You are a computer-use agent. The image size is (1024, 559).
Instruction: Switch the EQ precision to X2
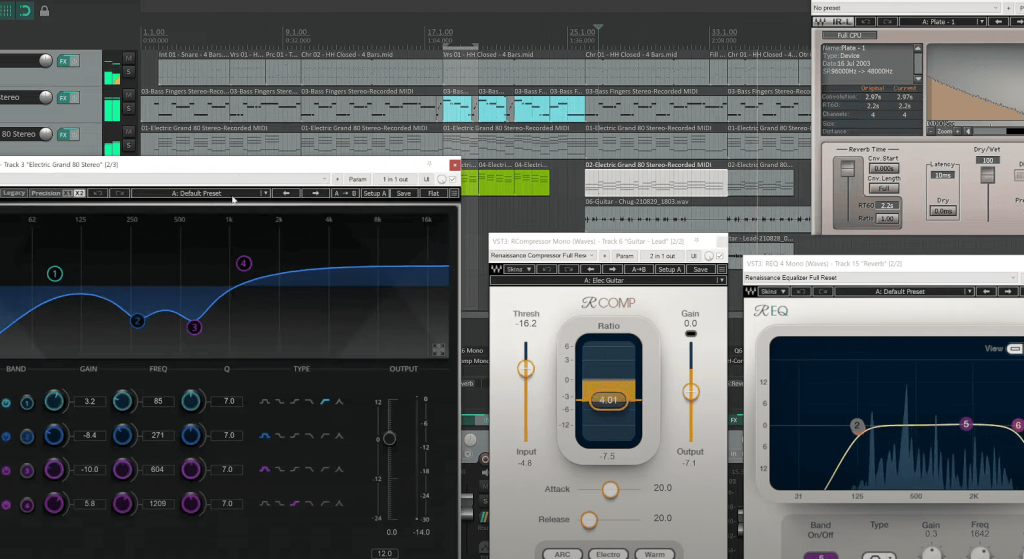tap(79, 193)
